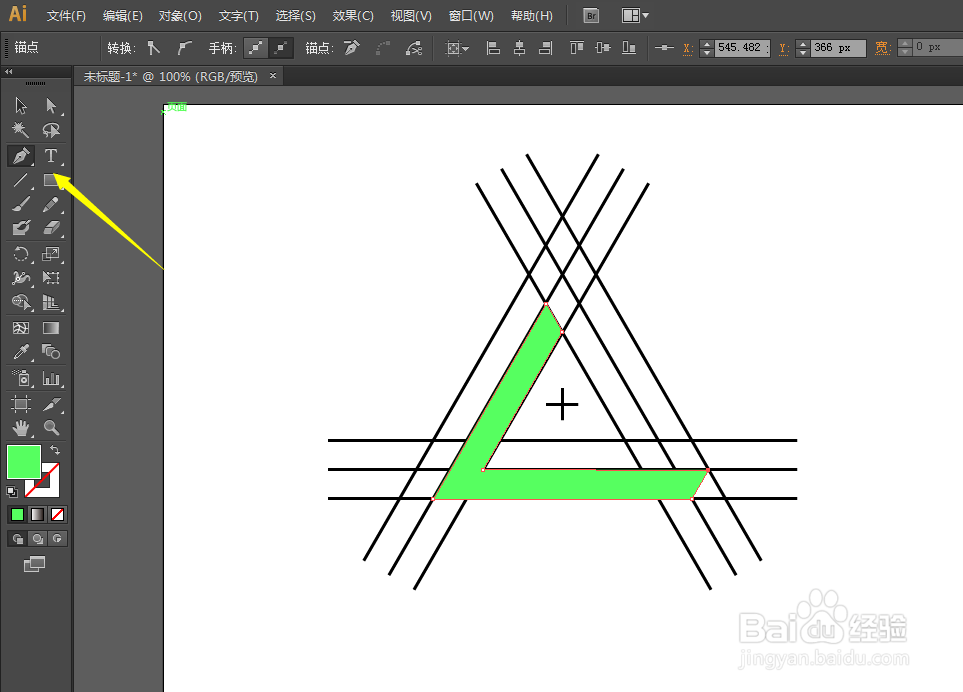963x692 pixels.
Task: Select the Magic Wand tool
Action: tap(21, 130)
